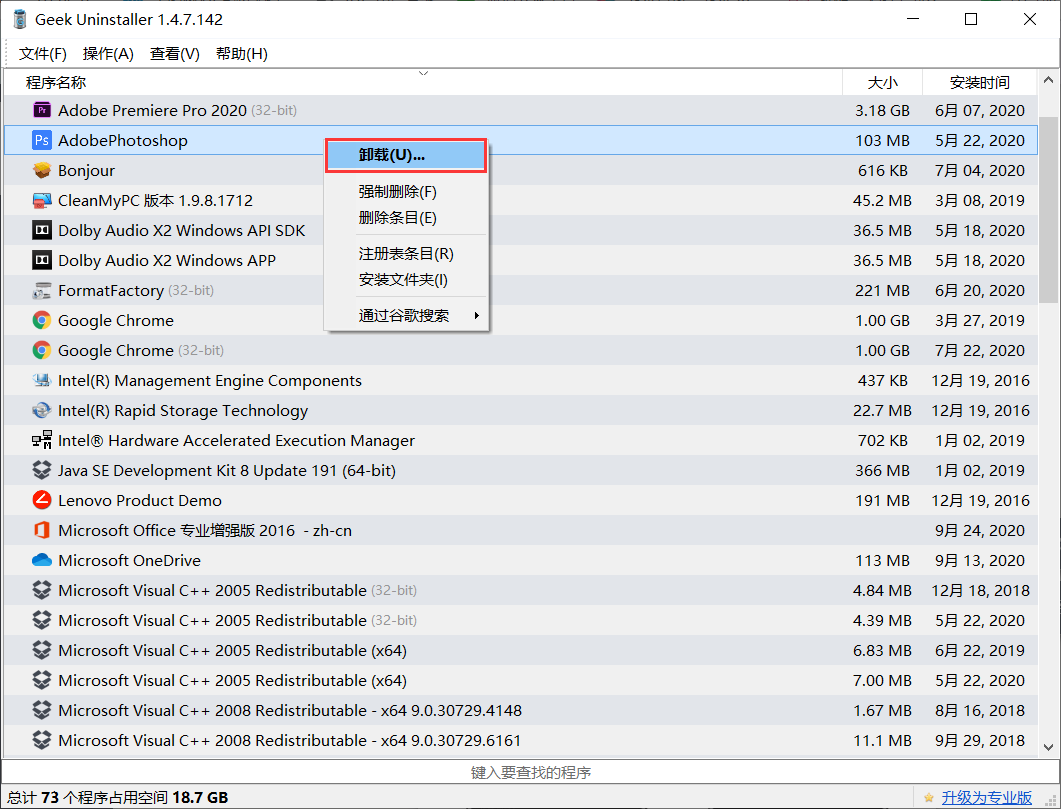Open the 查看(V) menu
The height and width of the screenshot is (809, 1061).
coord(175,53)
